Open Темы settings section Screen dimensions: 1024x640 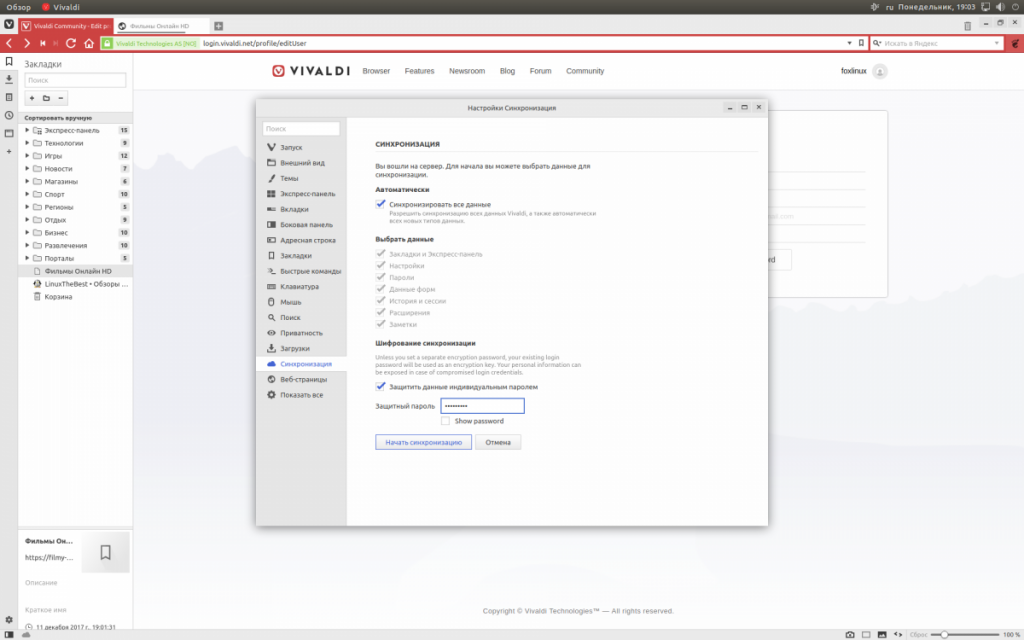click(301, 178)
